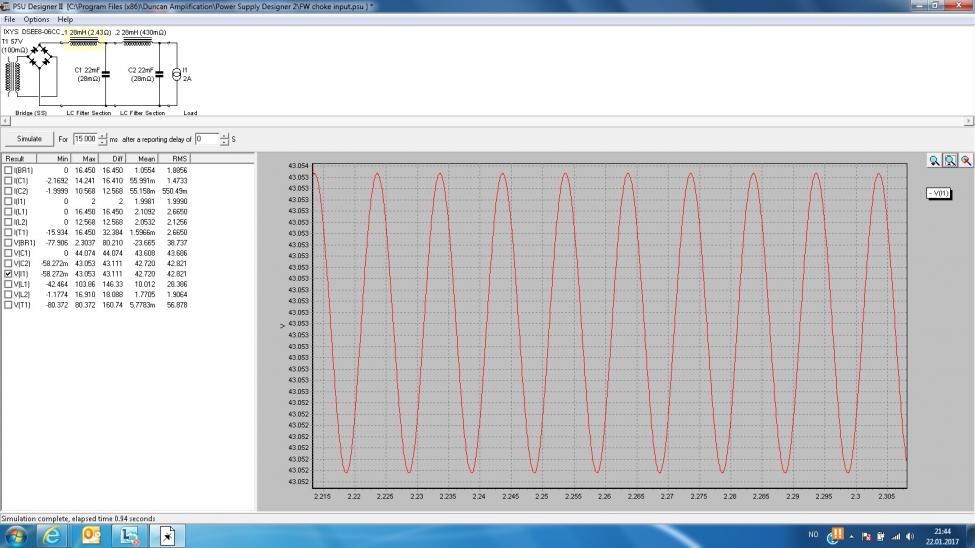This screenshot has height=548, width=975.
Task: Open Internet Explorer from the taskbar
Action: click(x=52, y=536)
